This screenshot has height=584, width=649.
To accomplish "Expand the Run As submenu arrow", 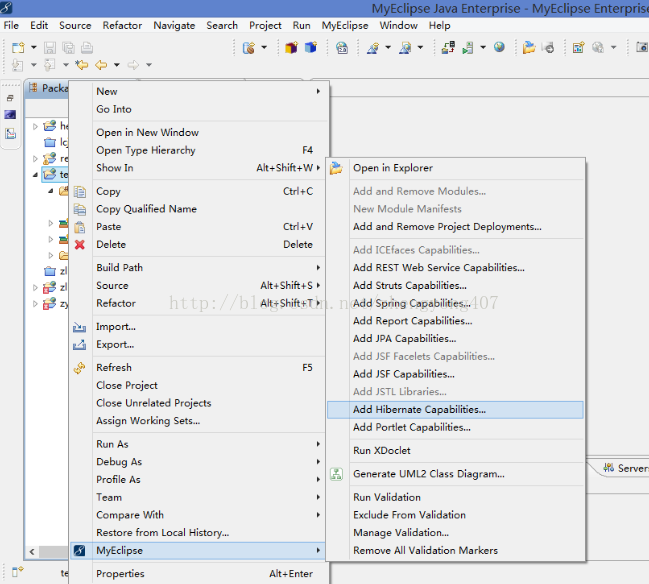I will [x=318, y=444].
